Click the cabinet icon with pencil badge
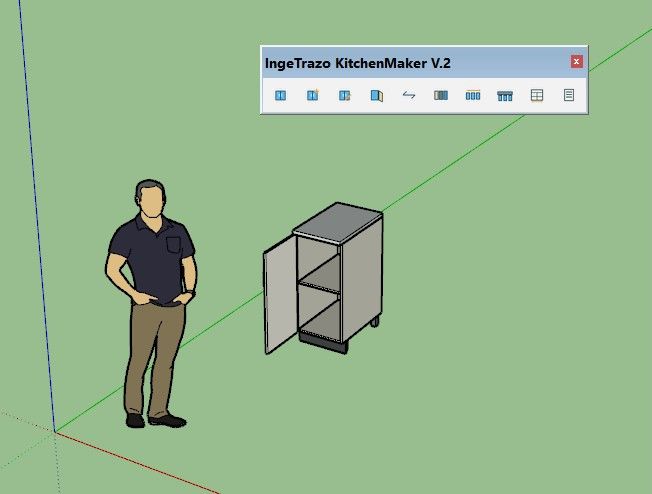The width and height of the screenshot is (652, 494). coord(345,96)
